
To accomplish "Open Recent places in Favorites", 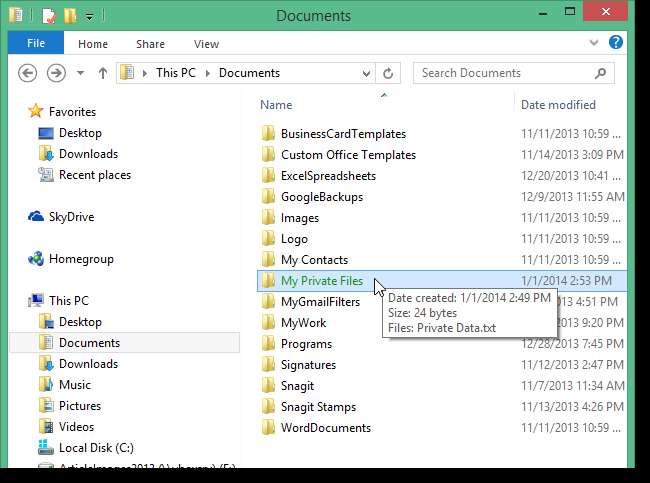I will pyautogui.click(x=95, y=175).
